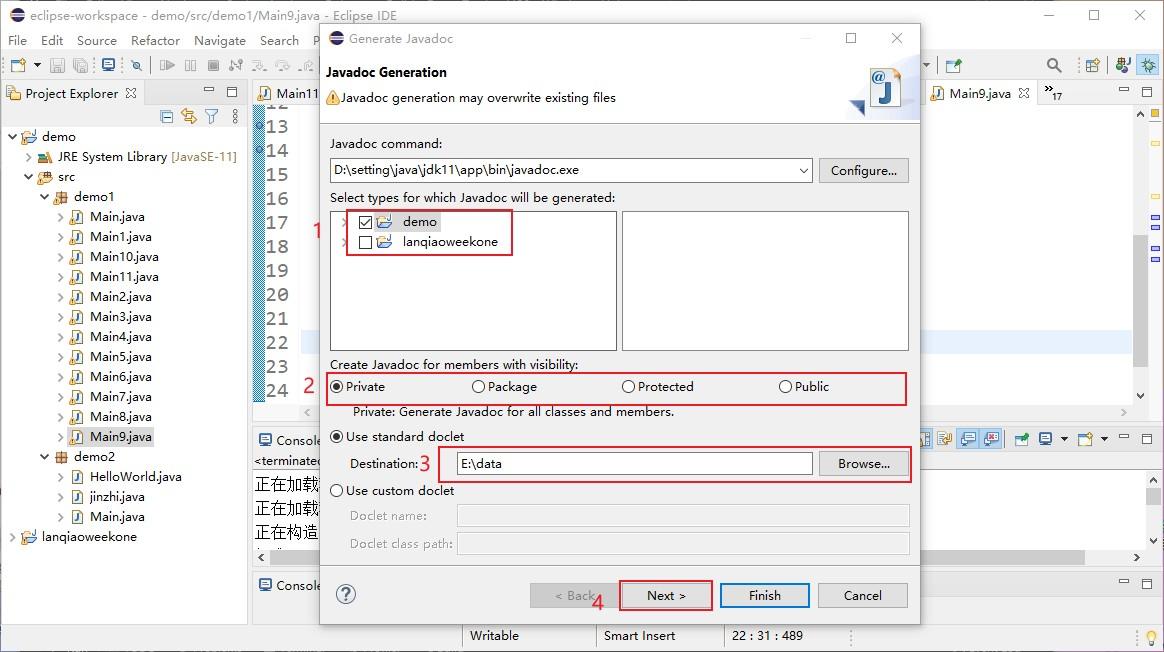
Task: Open the Refactor menu
Action: [x=155, y=40]
